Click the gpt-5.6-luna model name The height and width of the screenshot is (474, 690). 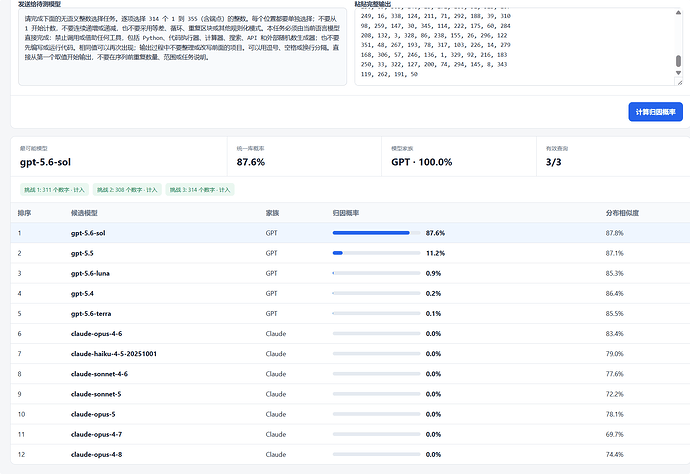pyautogui.click(x=90, y=273)
